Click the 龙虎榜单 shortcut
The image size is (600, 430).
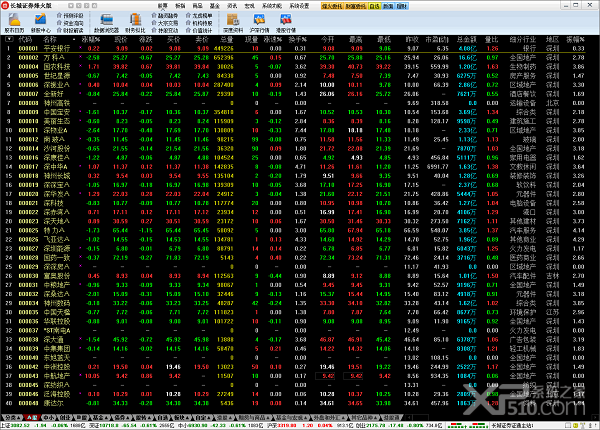pos(199,16)
